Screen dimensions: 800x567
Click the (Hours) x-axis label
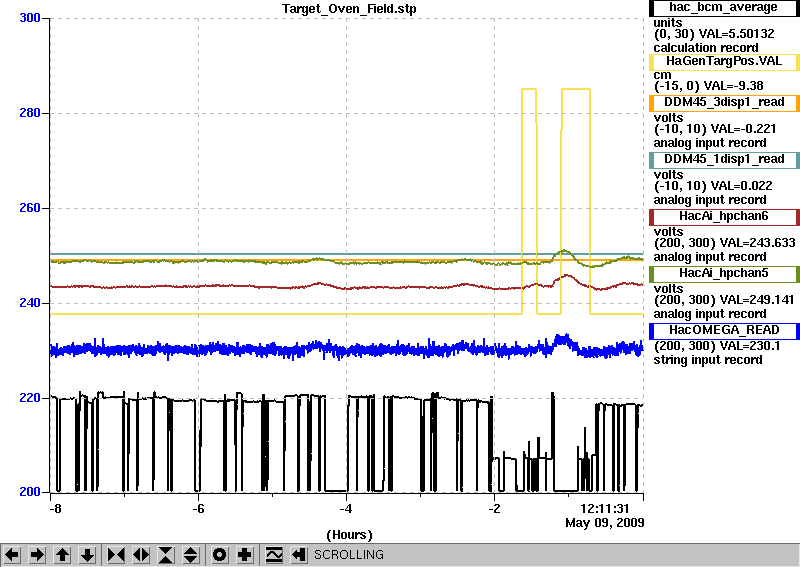[x=349, y=535]
